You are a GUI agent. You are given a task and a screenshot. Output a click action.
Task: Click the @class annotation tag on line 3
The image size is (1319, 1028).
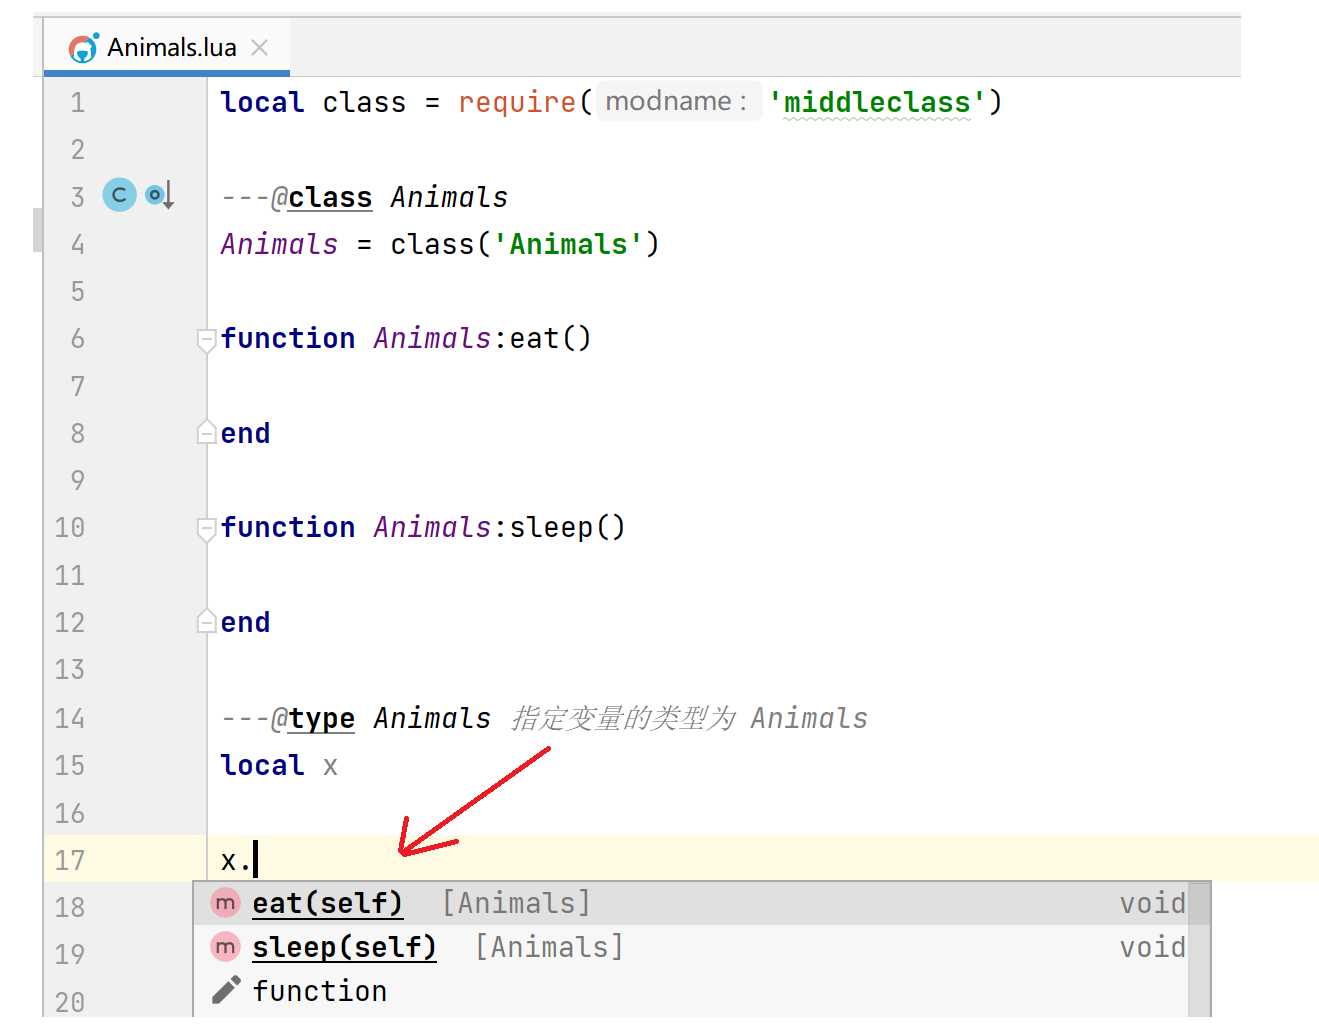(x=321, y=198)
